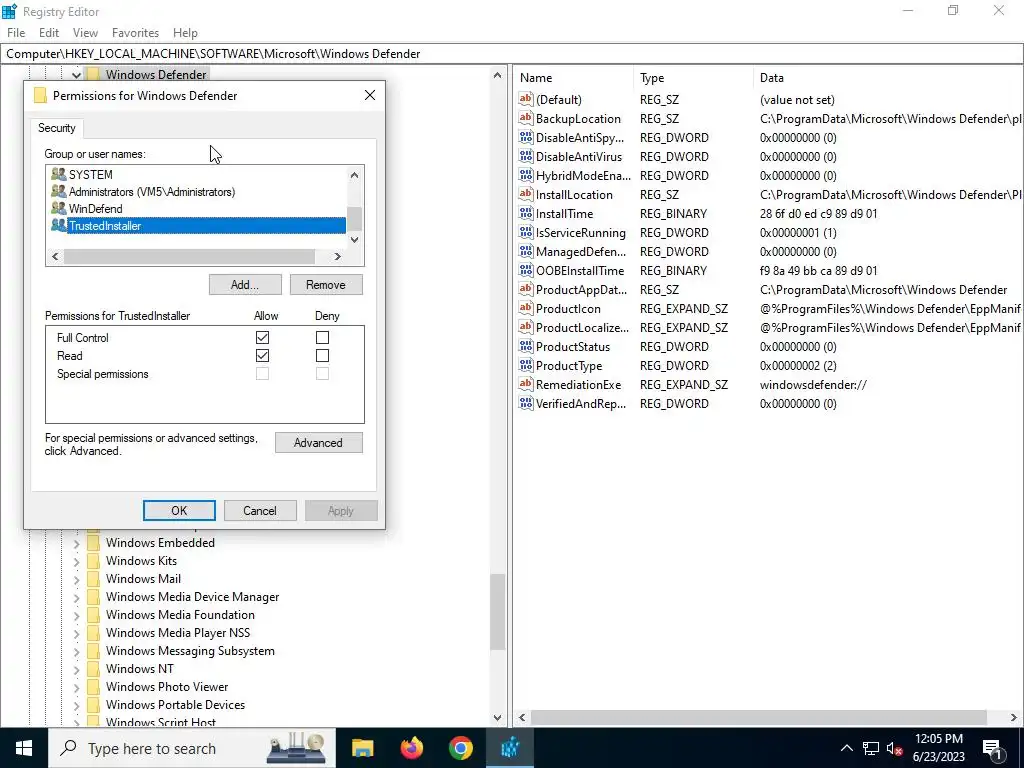Expand the Windows Photo Viewer key

(x=76, y=687)
